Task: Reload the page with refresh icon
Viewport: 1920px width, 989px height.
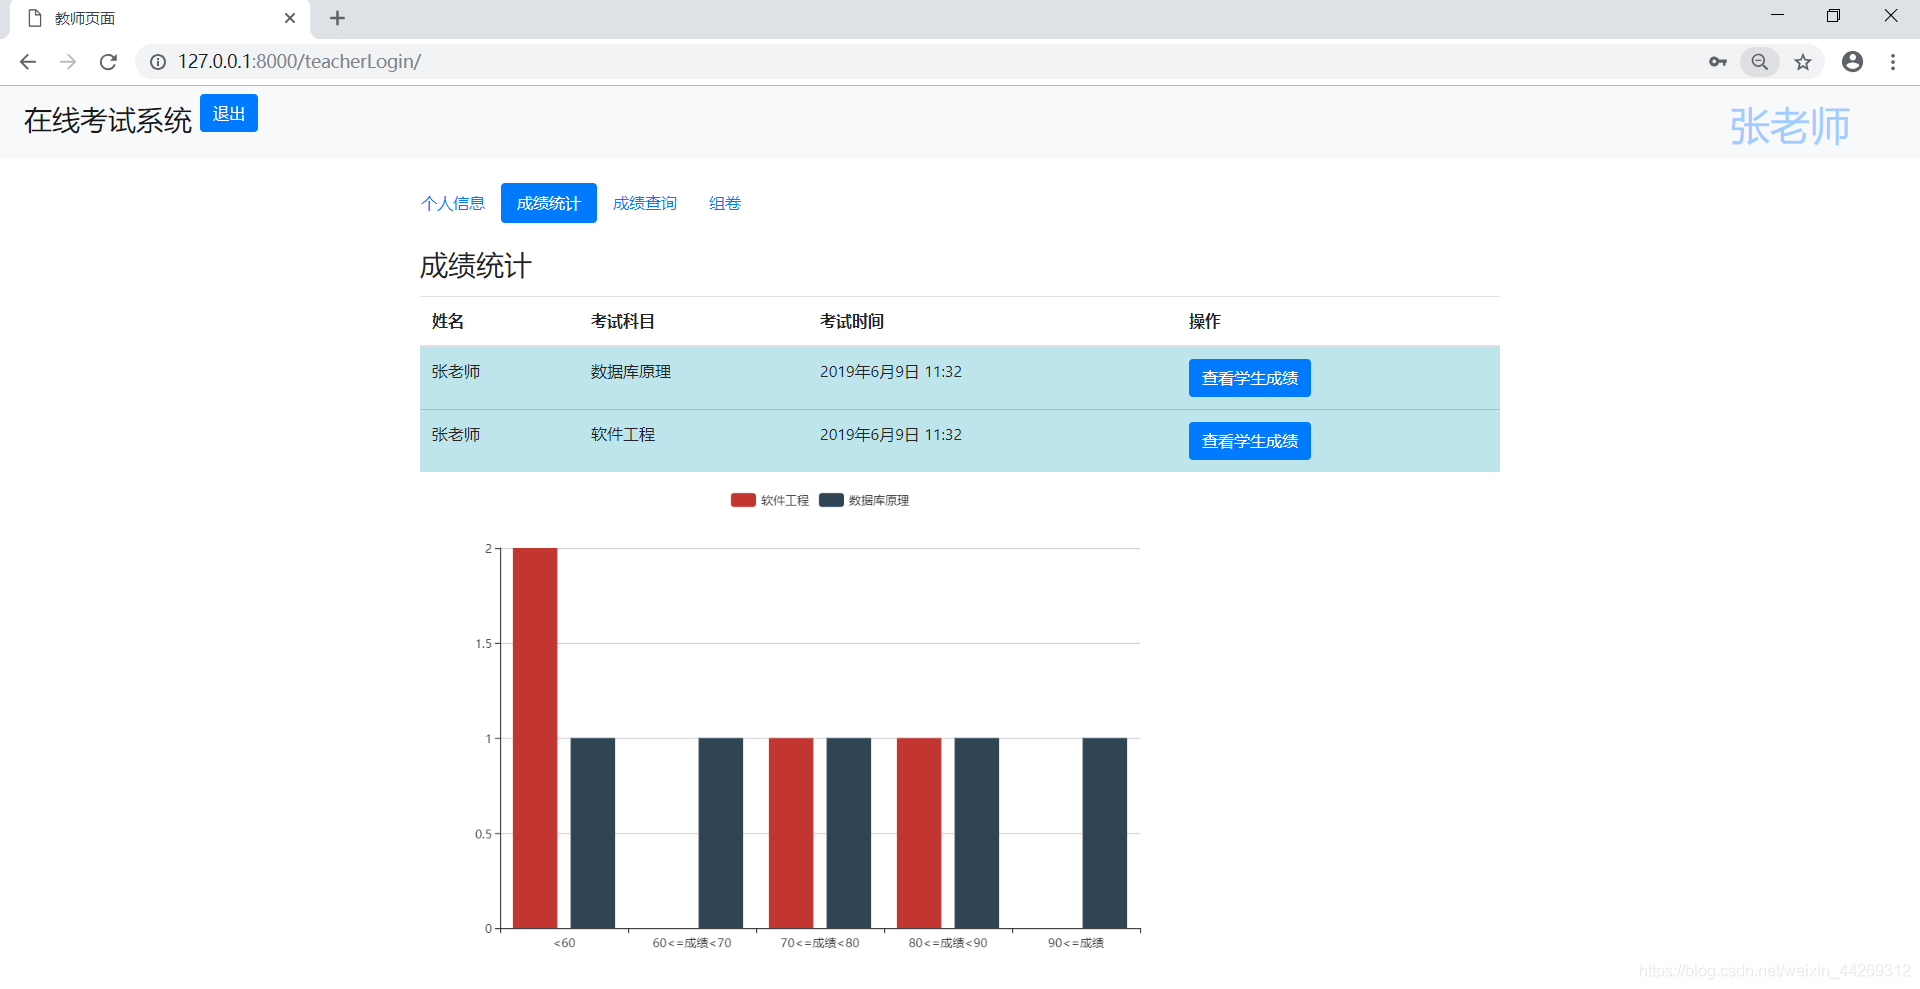Action: pos(108,62)
